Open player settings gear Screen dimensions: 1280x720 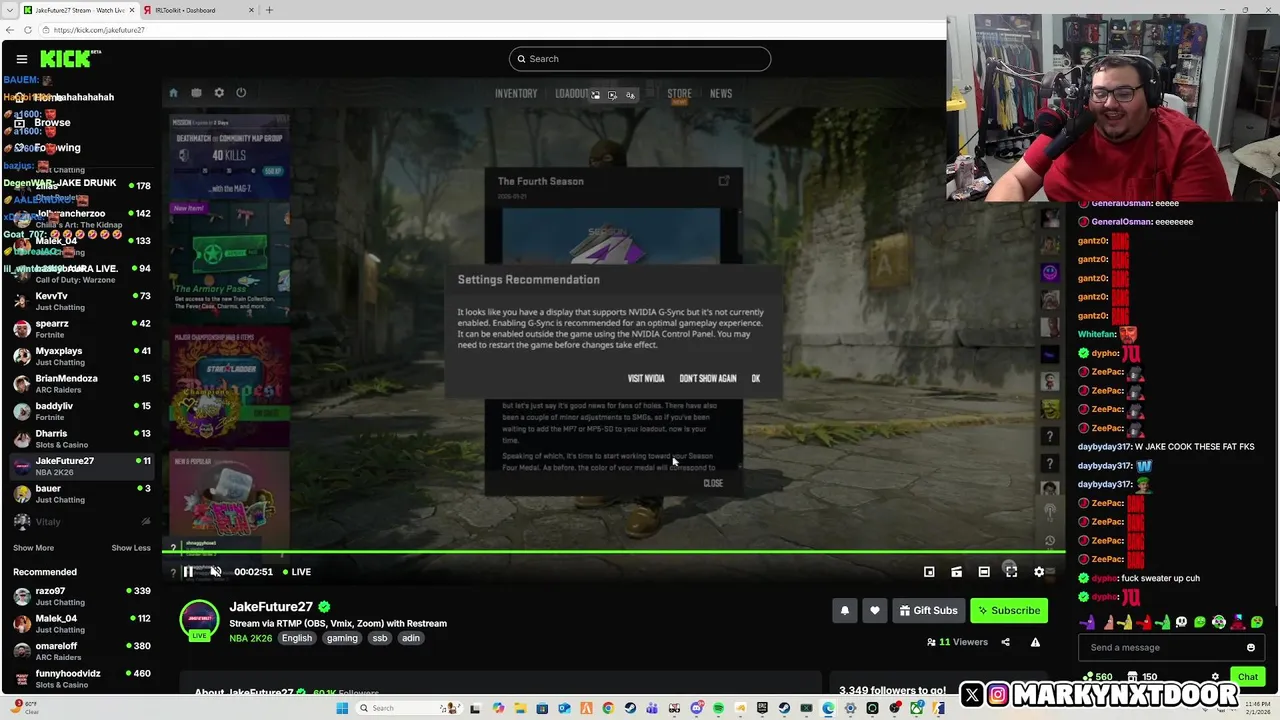[1039, 572]
